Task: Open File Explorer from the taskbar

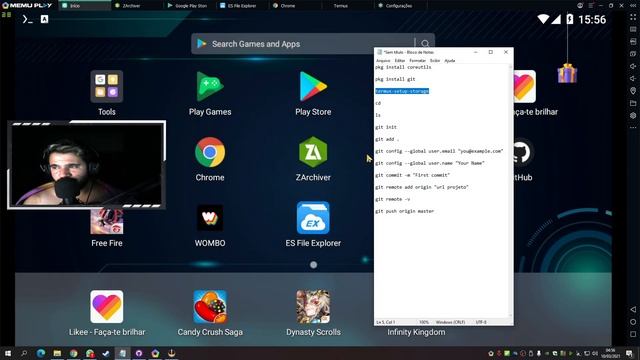Action: 57,353
